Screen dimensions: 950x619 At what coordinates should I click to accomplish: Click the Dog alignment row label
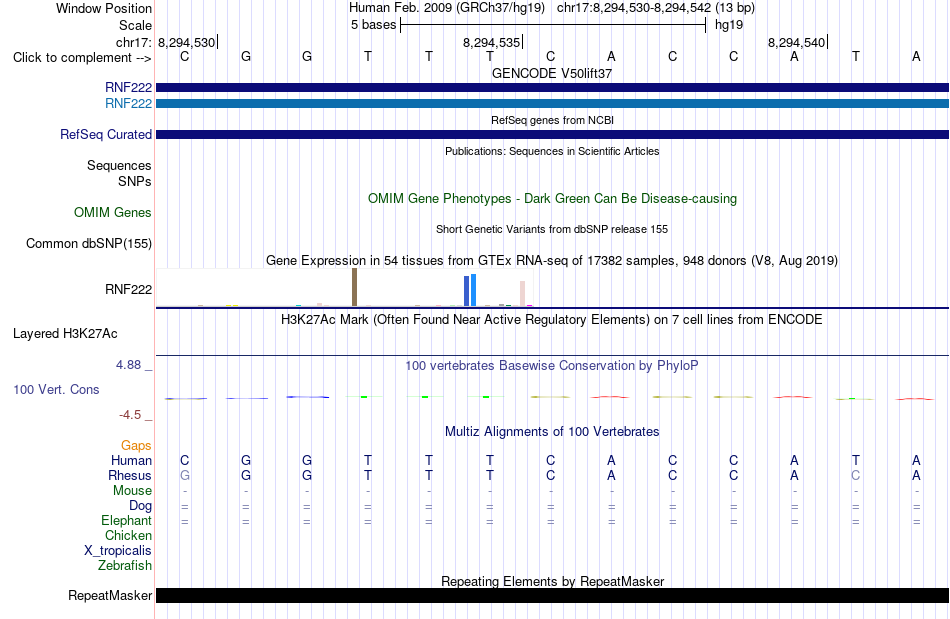click(140, 506)
